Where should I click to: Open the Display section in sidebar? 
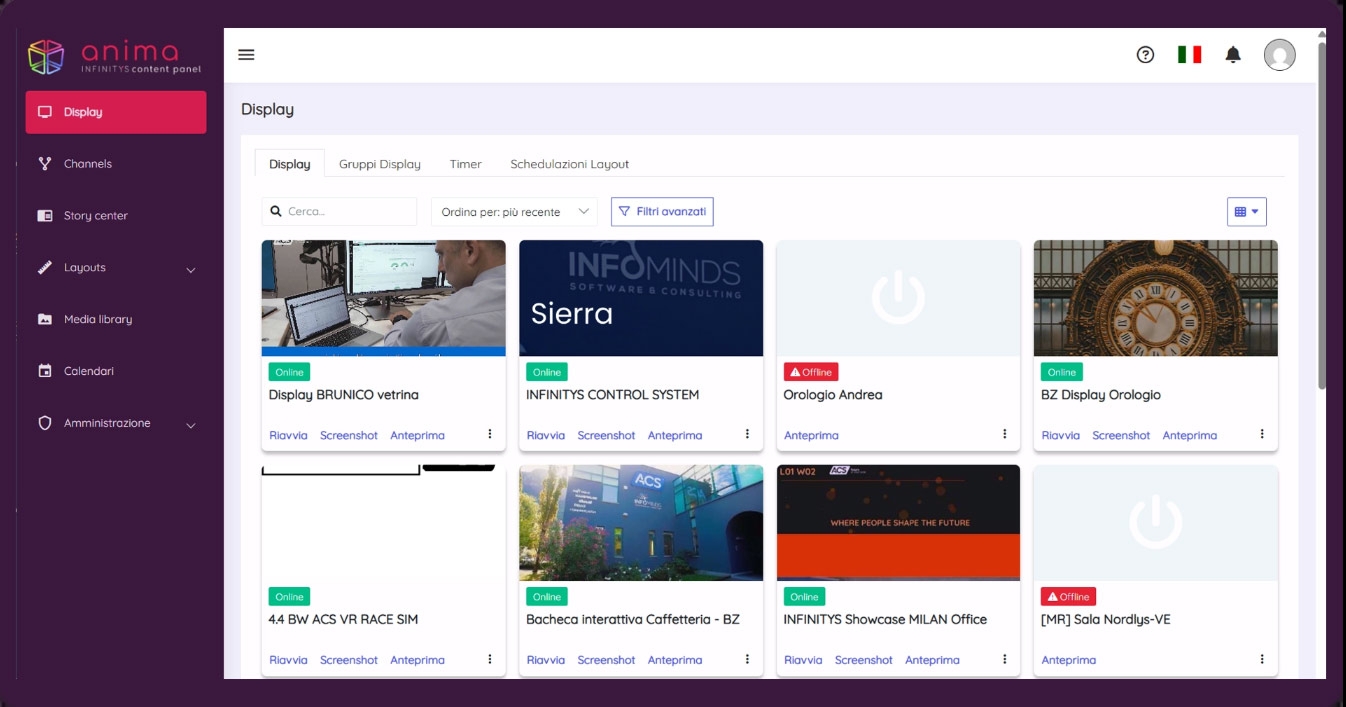pyautogui.click(x=116, y=112)
